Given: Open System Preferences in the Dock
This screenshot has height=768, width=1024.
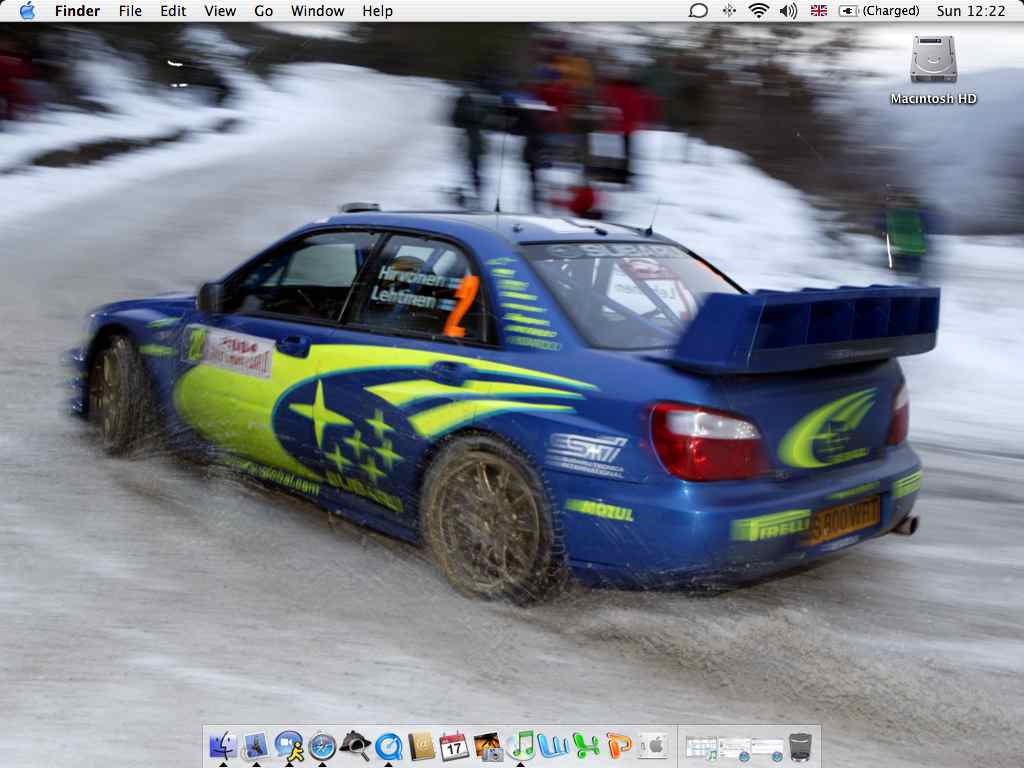Looking at the screenshot, I should 652,746.
